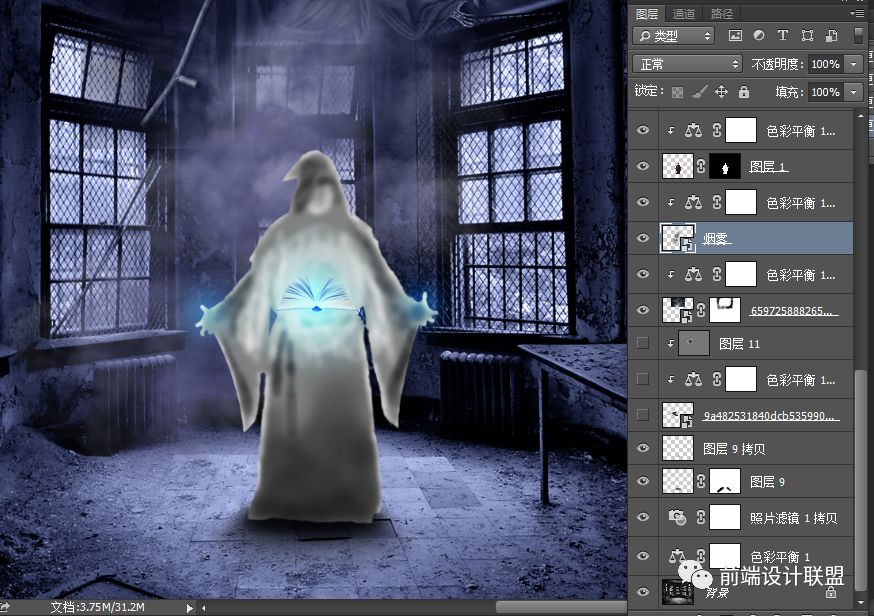
Task: Lock transparent pixels icon
Action: 677,92
